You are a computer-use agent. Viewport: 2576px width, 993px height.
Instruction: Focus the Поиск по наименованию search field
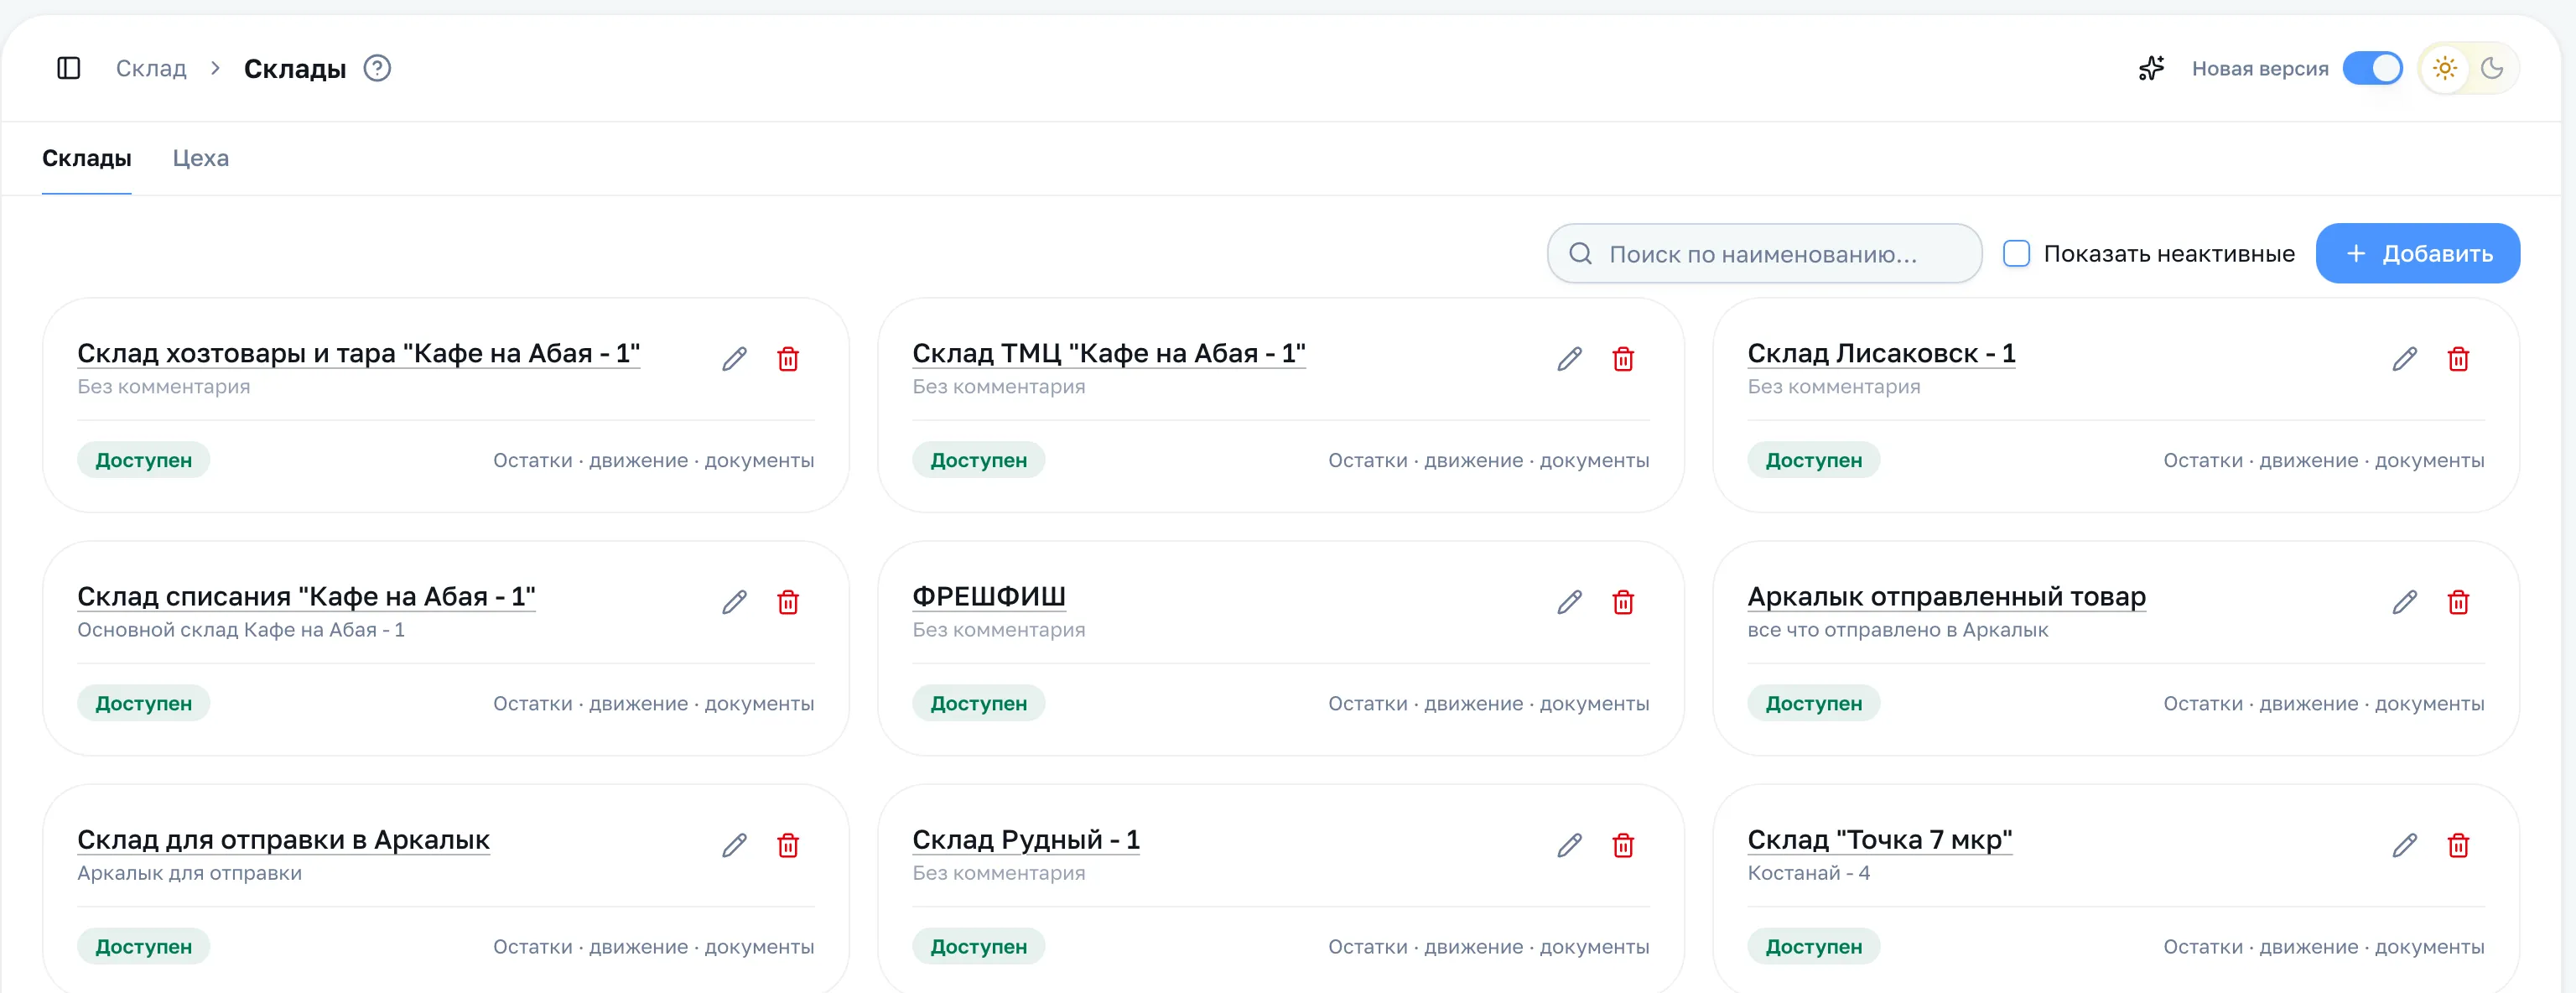pos(1764,253)
